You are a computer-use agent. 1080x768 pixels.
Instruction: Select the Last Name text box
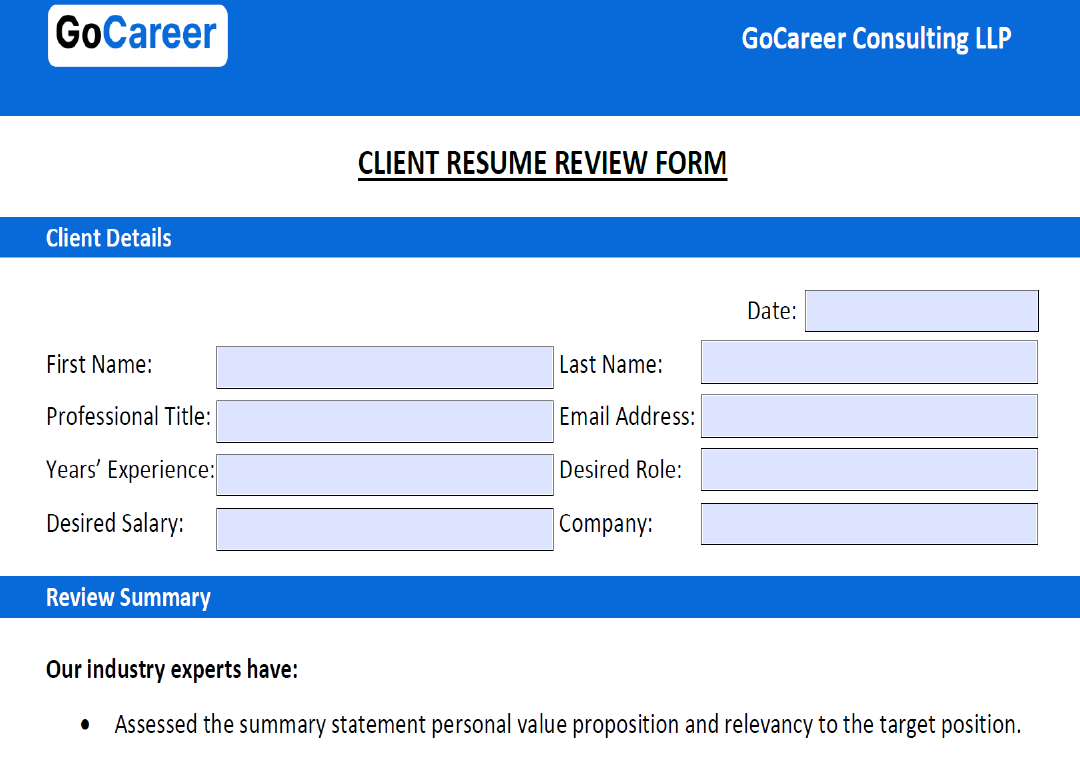(x=868, y=362)
